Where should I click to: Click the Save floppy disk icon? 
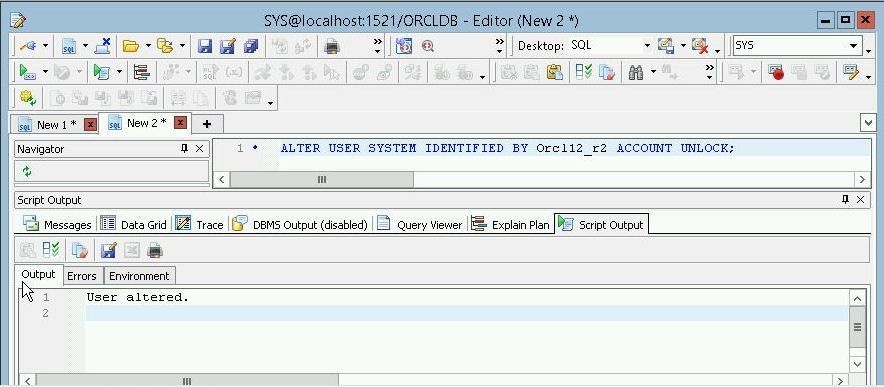pyautogui.click(x=205, y=46)
